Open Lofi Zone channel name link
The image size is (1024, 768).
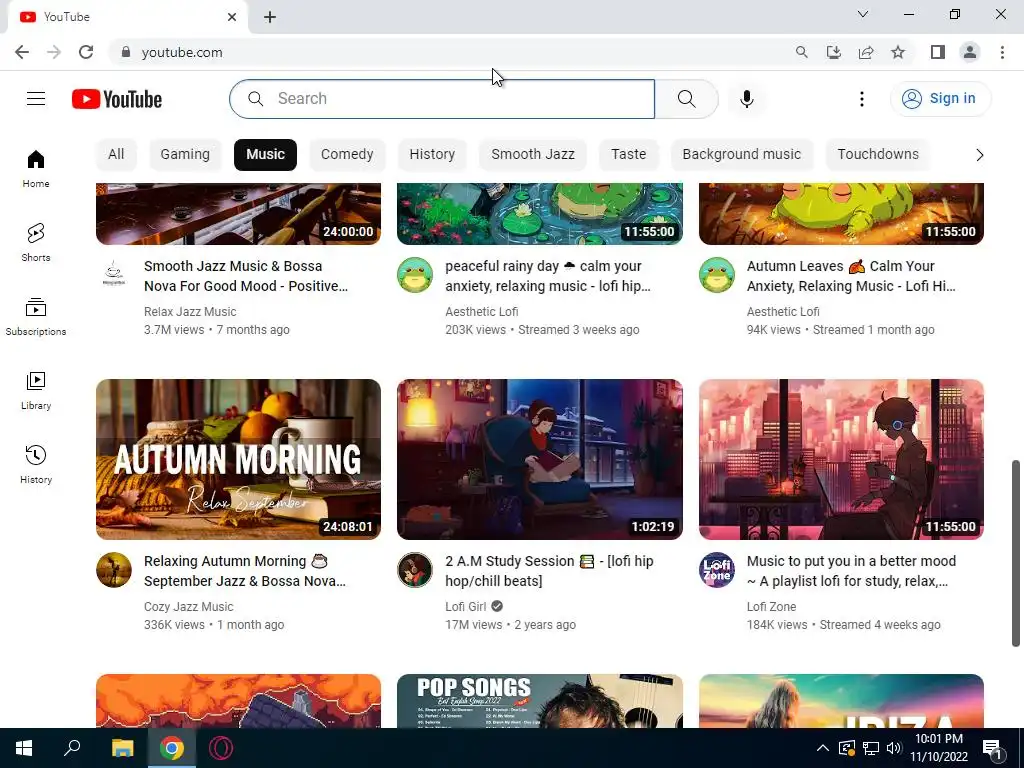(x=771, y=607)
